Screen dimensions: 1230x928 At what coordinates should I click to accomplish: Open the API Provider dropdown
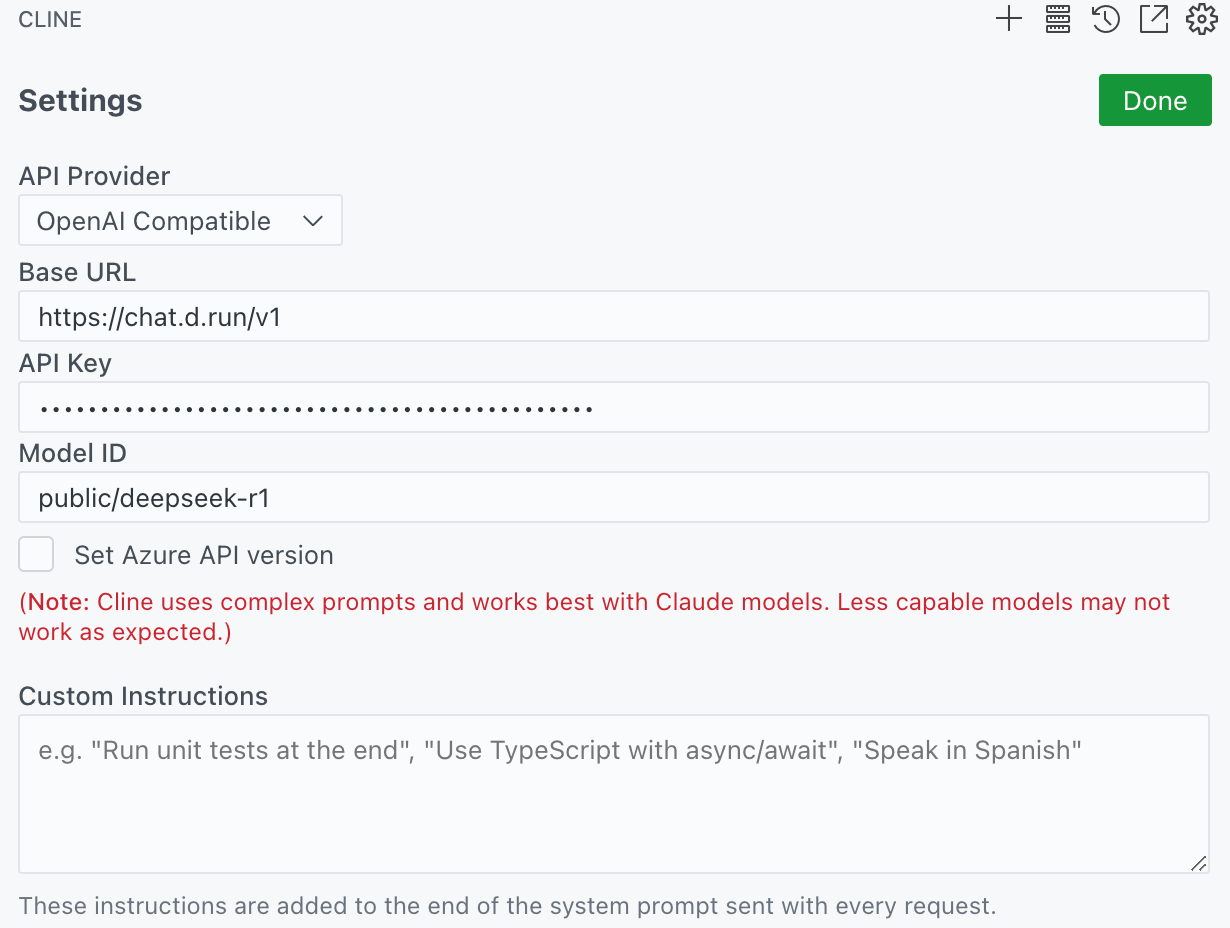coord(180,221)
